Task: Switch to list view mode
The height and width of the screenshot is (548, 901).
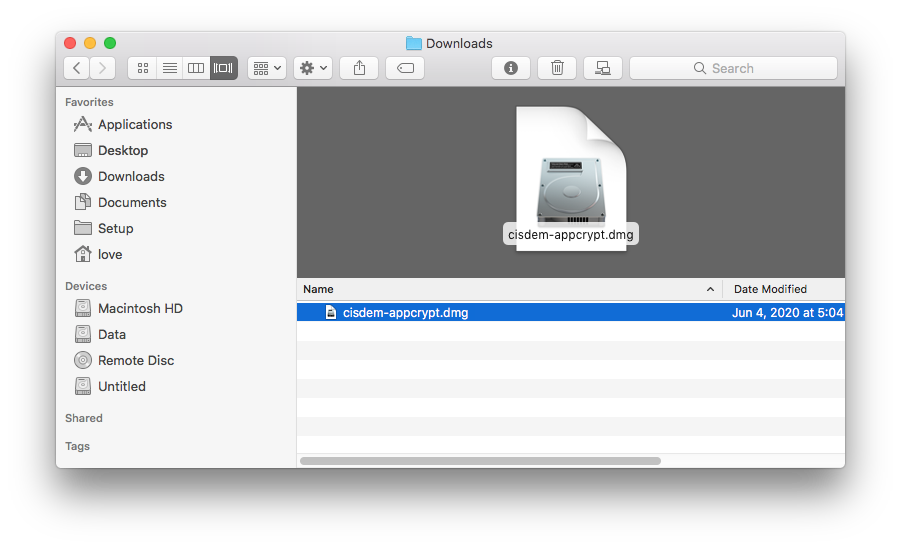Action: (x=169, y=68)
